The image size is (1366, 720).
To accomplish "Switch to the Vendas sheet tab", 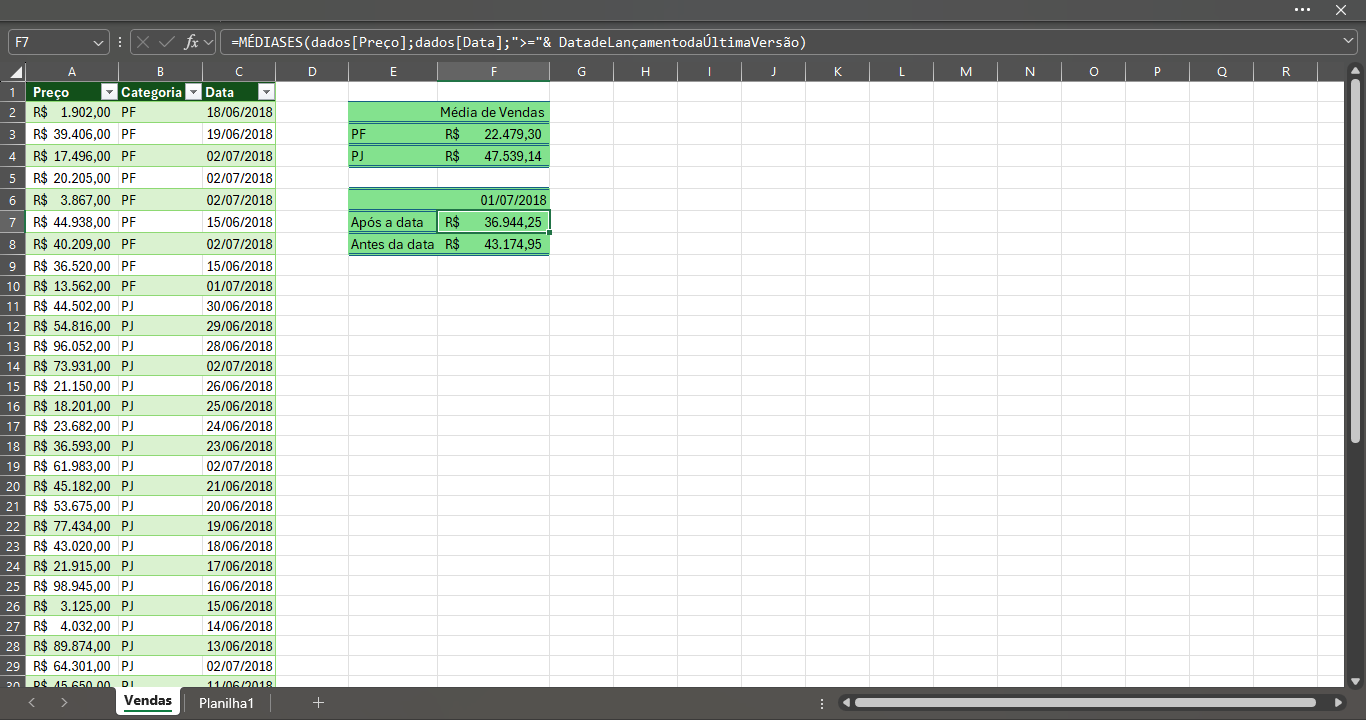I will (x=148, y=702).
